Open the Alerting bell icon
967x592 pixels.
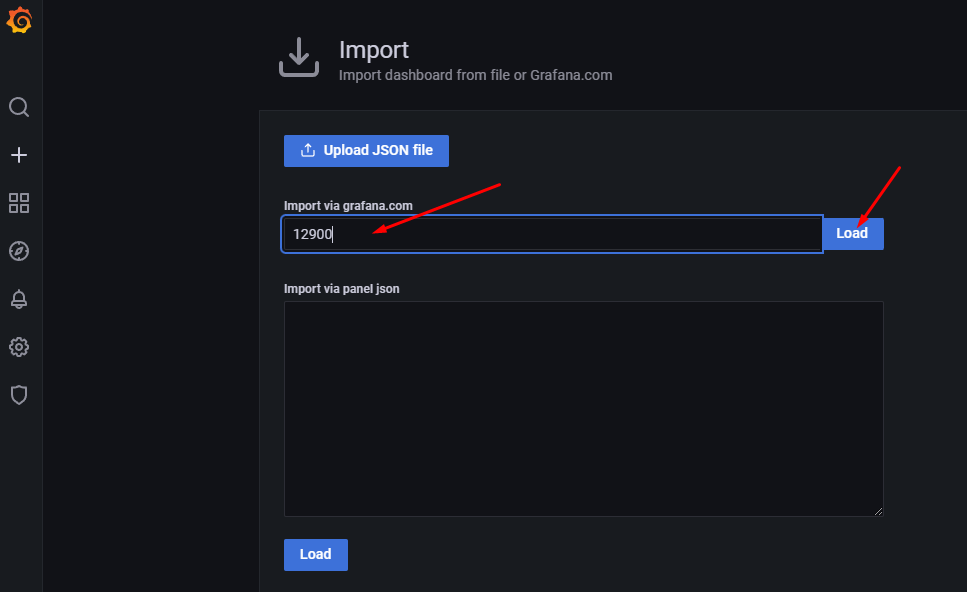19,299
